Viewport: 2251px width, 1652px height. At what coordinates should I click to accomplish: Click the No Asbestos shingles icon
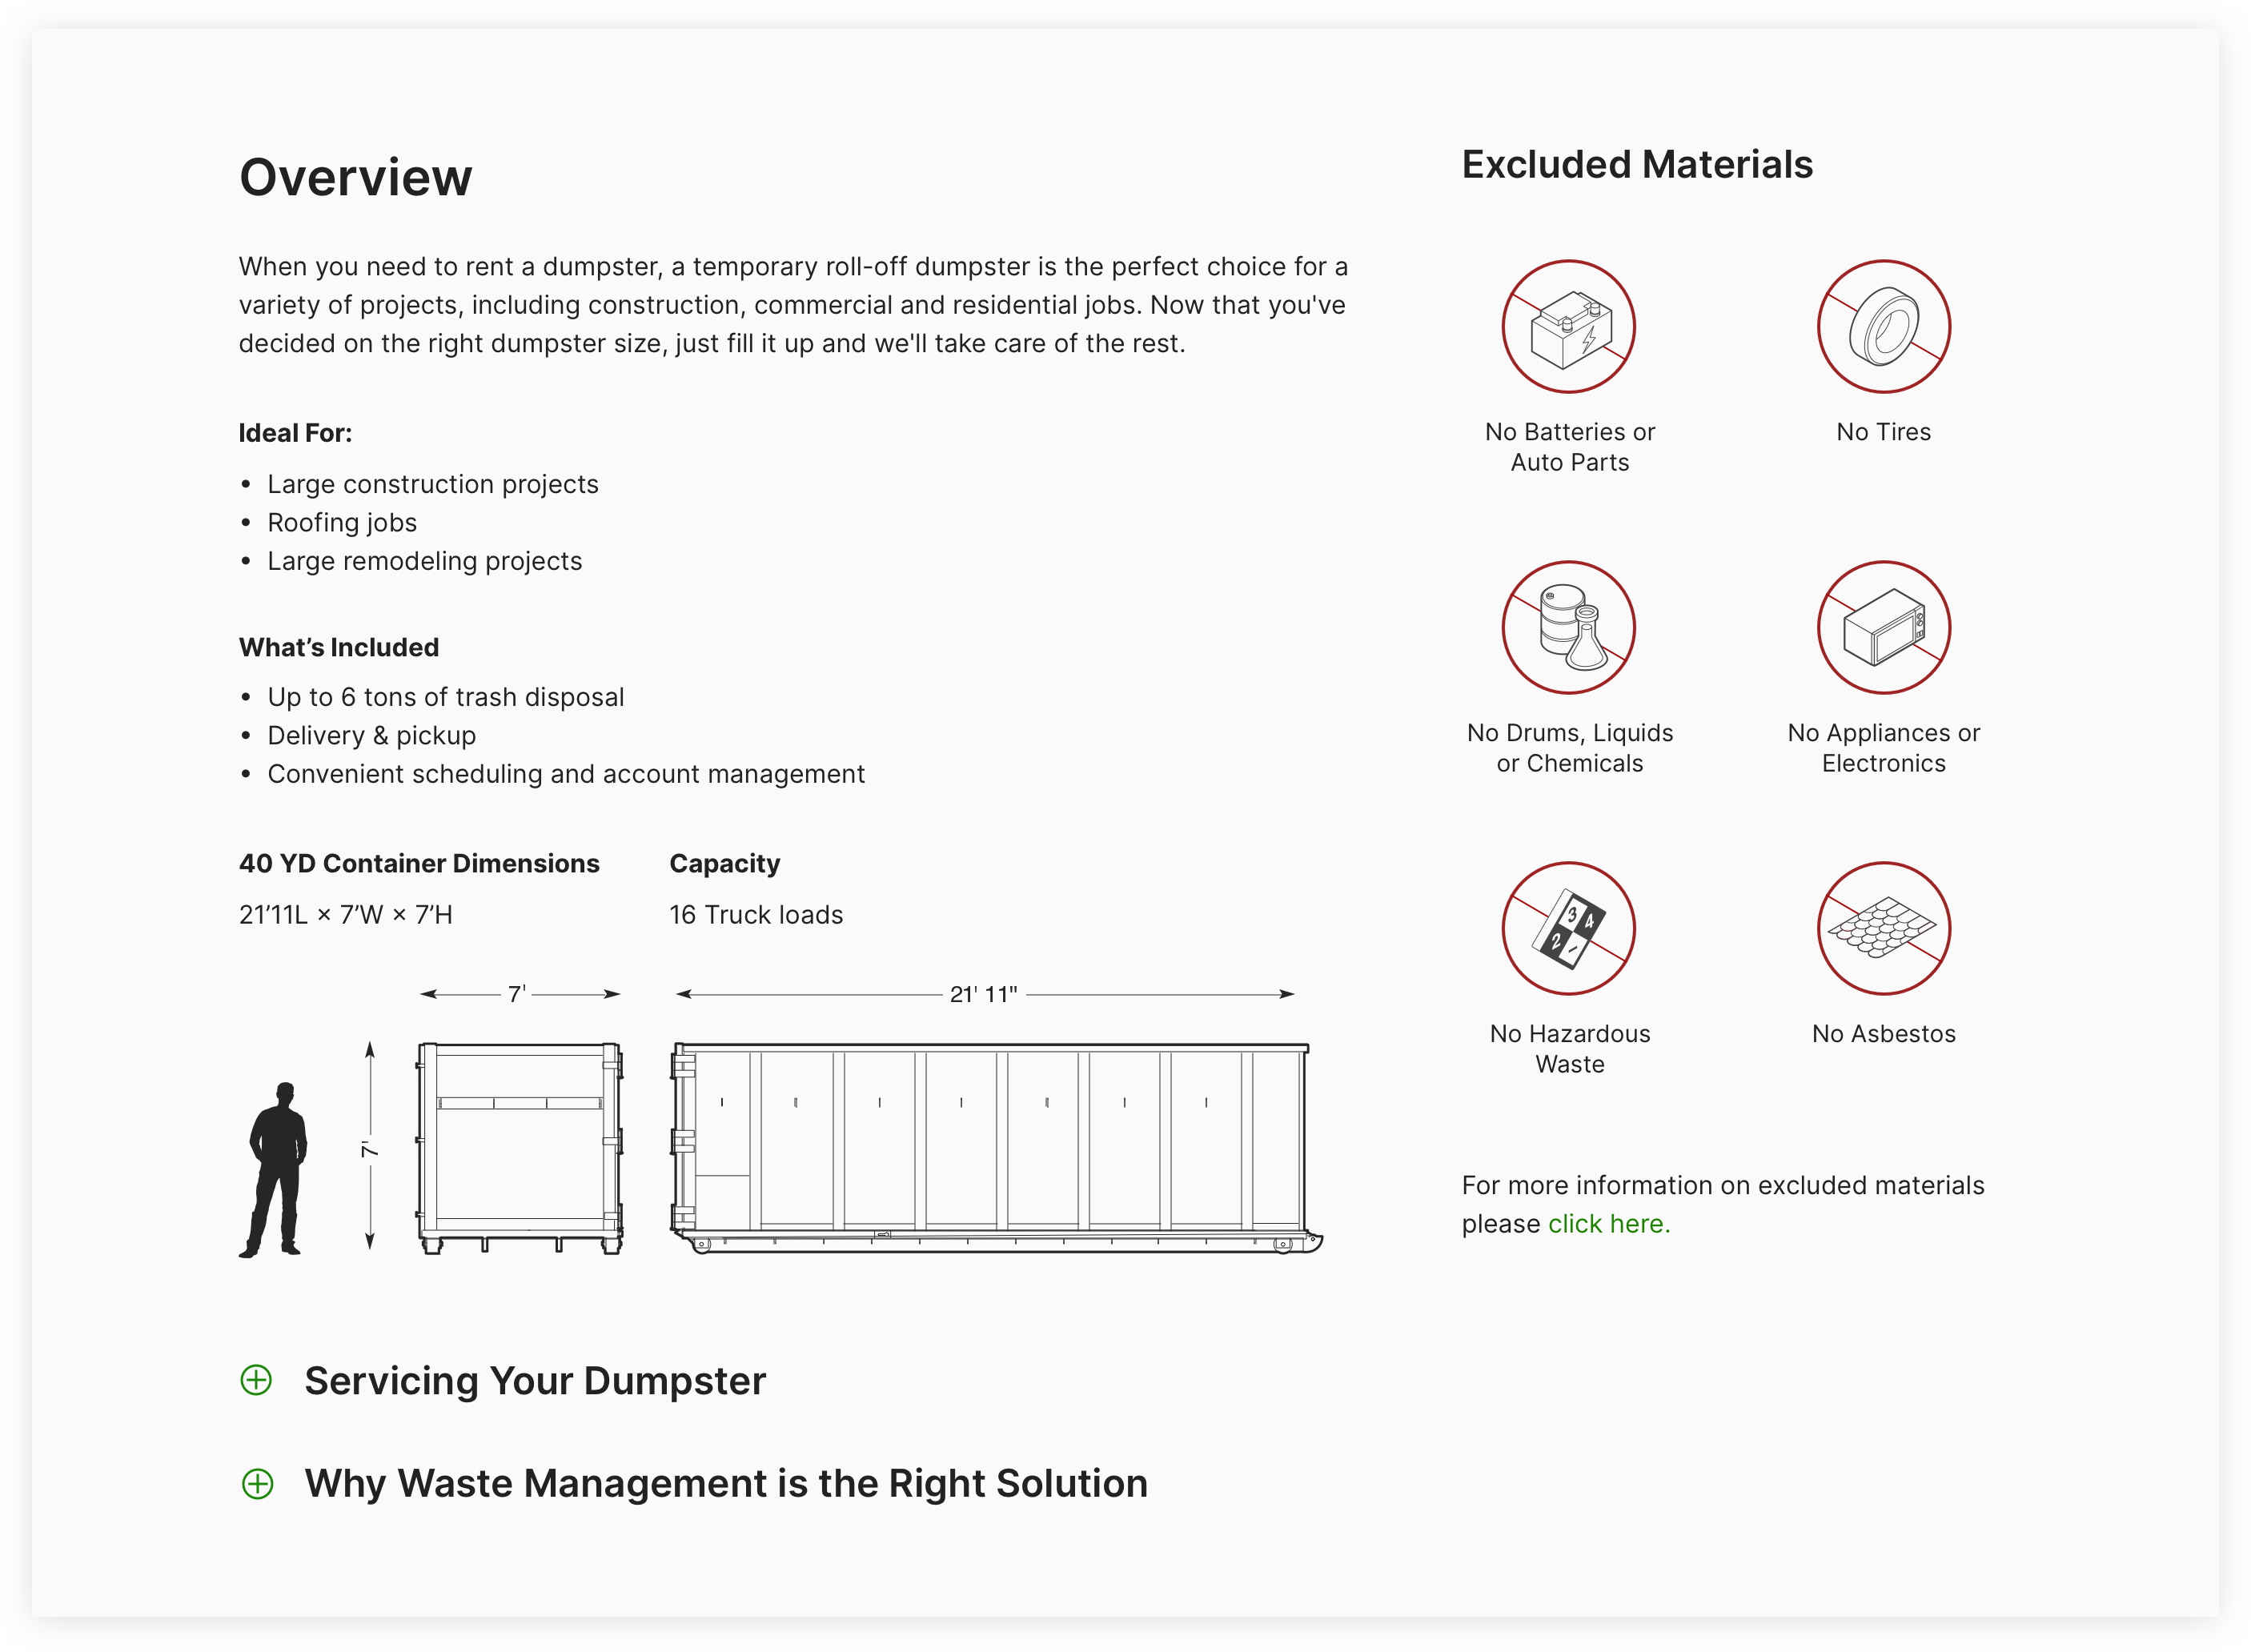pos(1883,928)
